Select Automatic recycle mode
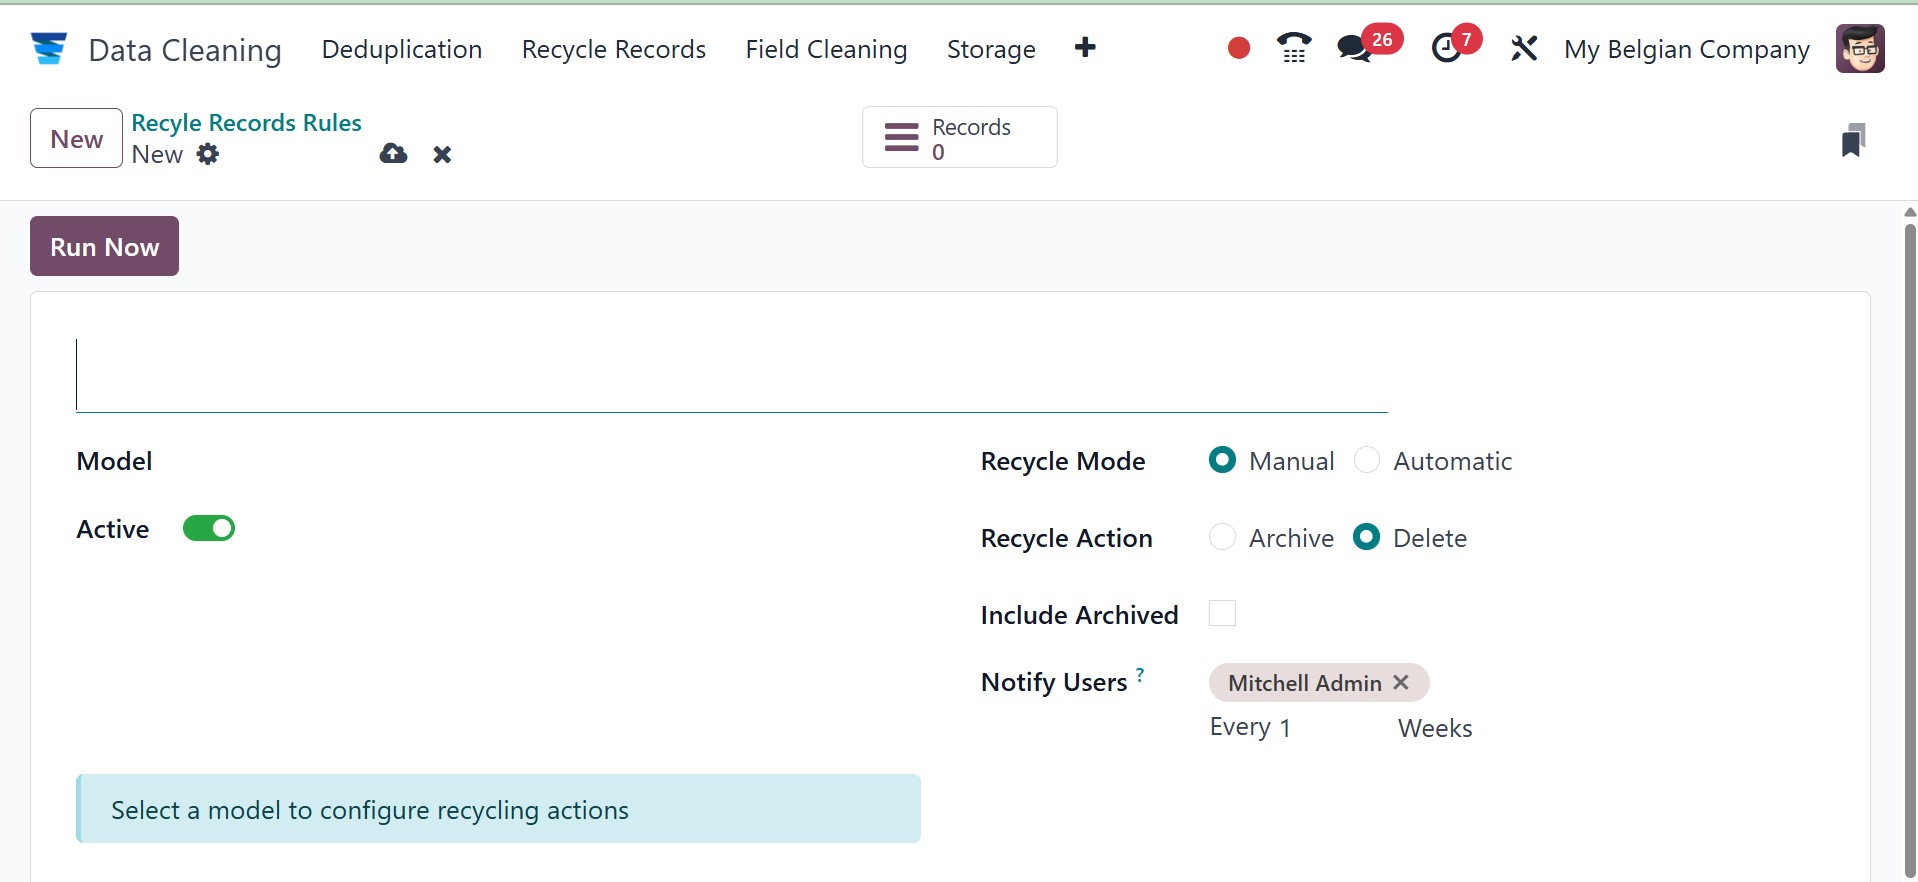The height and width of the screenshot is (882, 1918). point(1367,460)
